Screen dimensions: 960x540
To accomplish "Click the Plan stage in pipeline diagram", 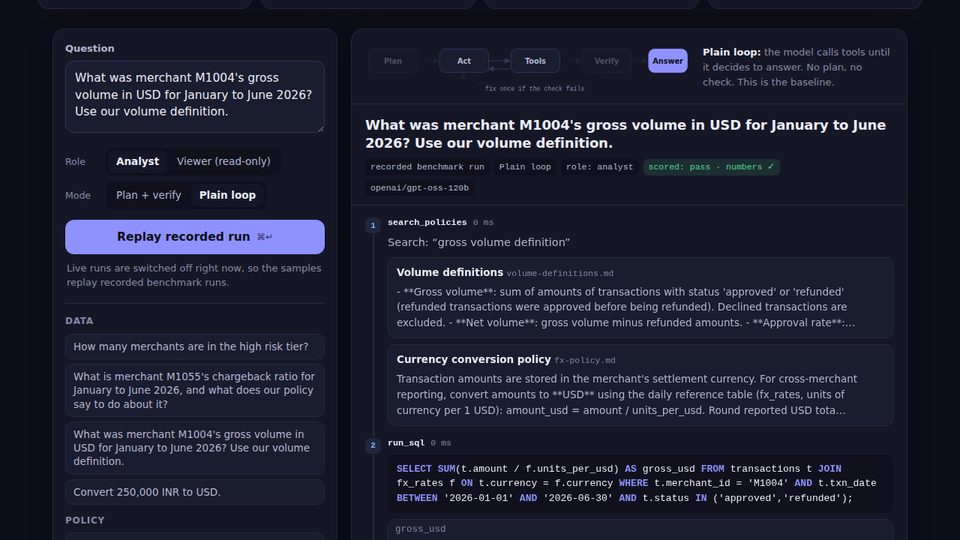I will 393,61.
